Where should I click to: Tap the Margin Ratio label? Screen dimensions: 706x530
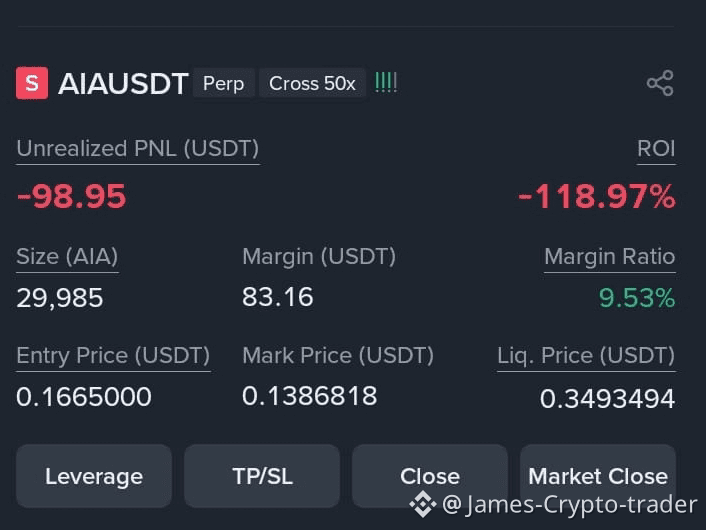coord(610,257)
